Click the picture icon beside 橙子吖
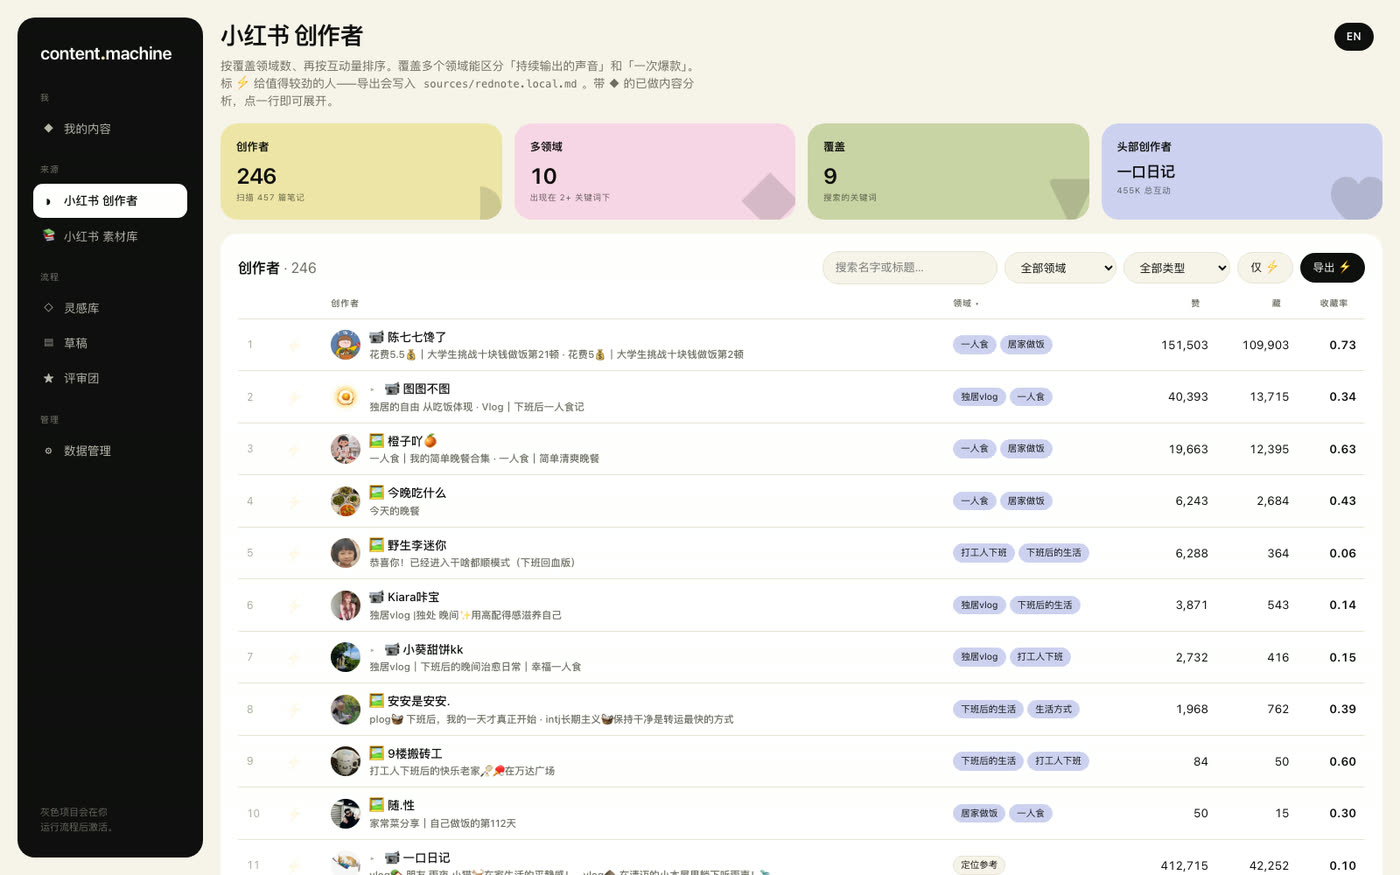This screenshot has width=1400, height=875. click(x=377, y=441)
